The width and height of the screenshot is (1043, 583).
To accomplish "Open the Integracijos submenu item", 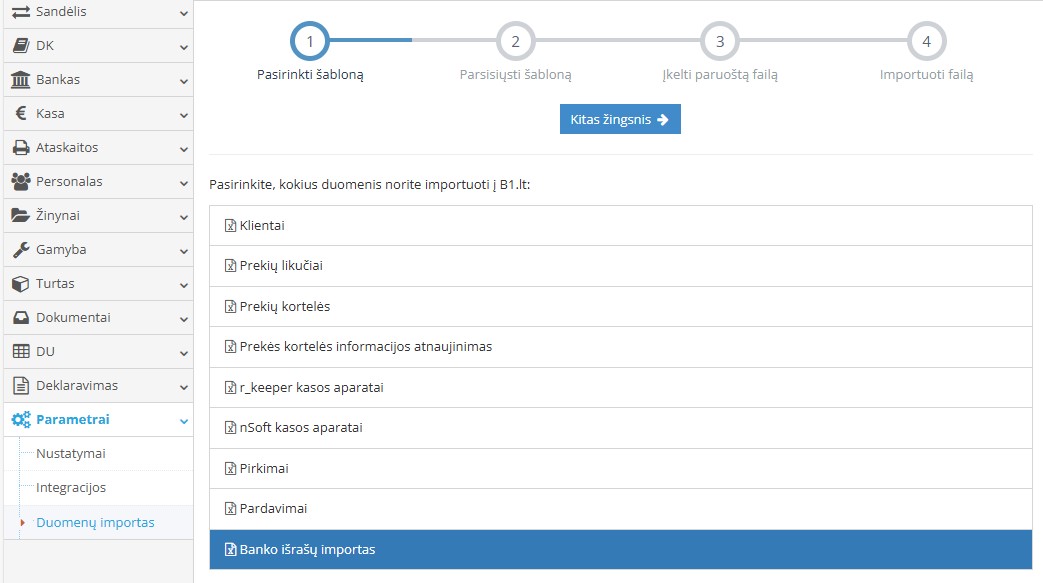I will click(x=70, y=488).
